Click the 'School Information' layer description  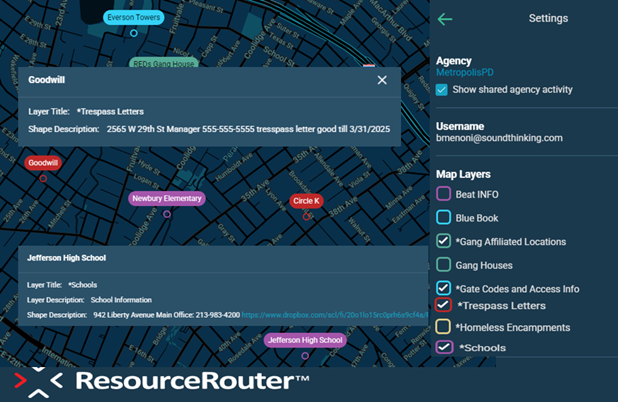[121, 300]
